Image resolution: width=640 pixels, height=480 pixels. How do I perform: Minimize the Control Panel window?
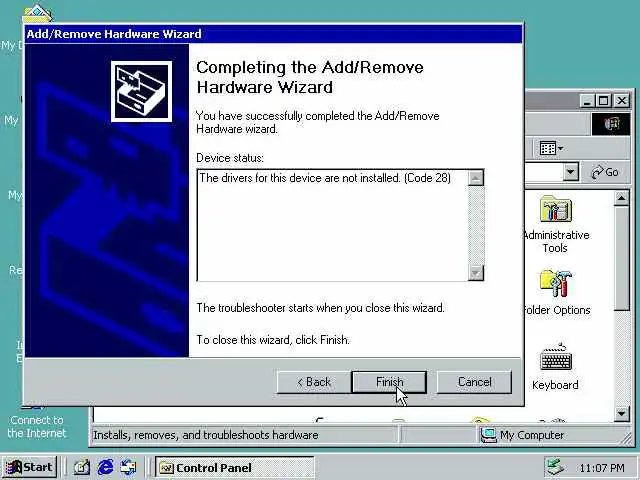(x=587, y=100)
